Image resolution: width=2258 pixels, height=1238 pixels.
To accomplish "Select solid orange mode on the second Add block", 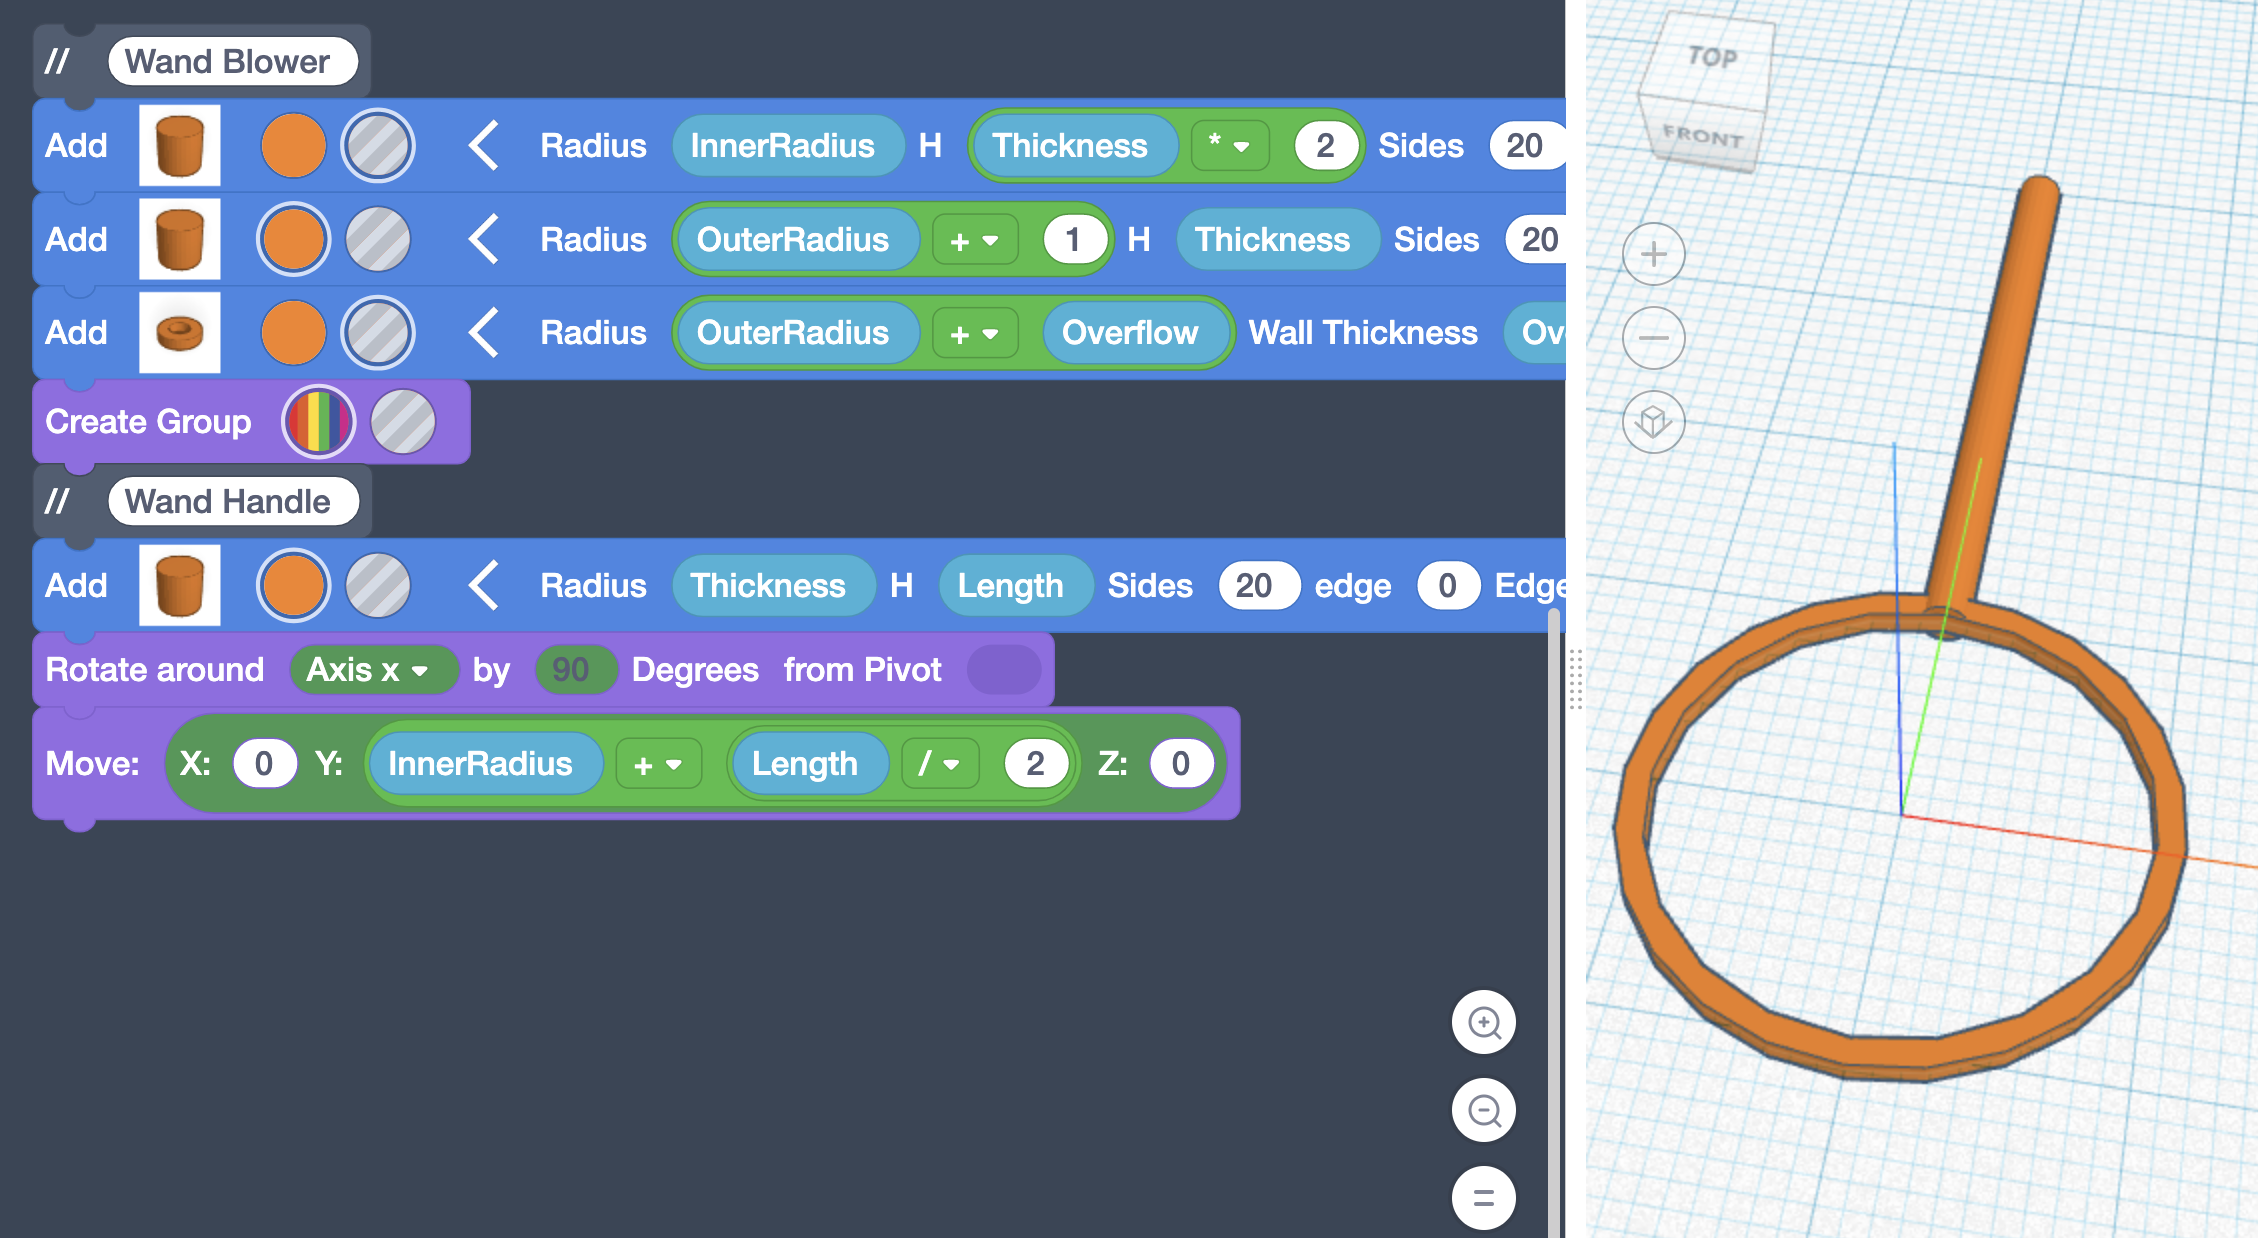I will (x=293, y=240).
